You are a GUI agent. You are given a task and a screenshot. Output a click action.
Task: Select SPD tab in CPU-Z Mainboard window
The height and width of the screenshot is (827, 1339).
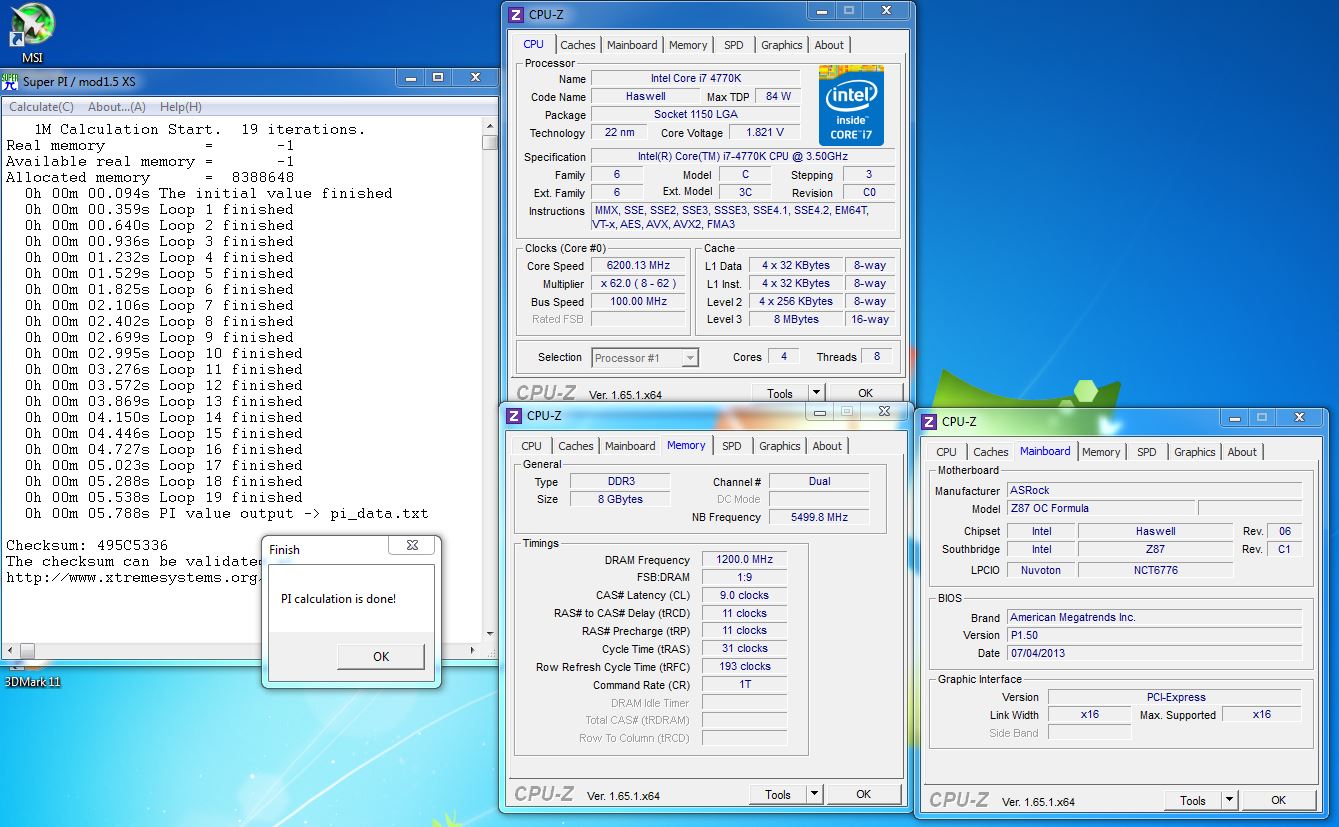tap(1147, 452)
